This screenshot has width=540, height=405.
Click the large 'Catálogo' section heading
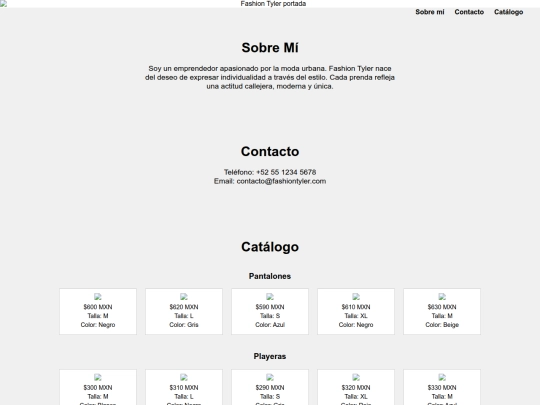pyautogui.click(x=270, y=247)
